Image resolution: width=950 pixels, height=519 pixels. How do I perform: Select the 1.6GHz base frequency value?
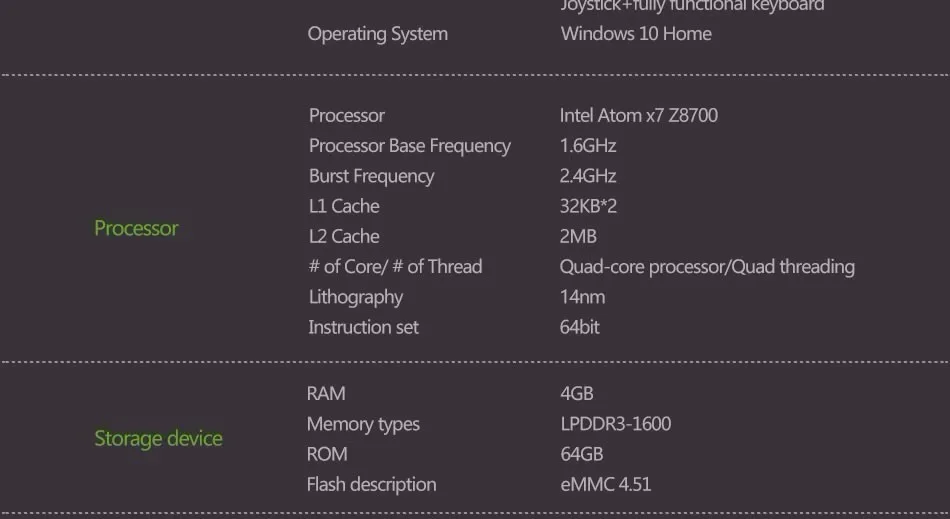point(588,145)
